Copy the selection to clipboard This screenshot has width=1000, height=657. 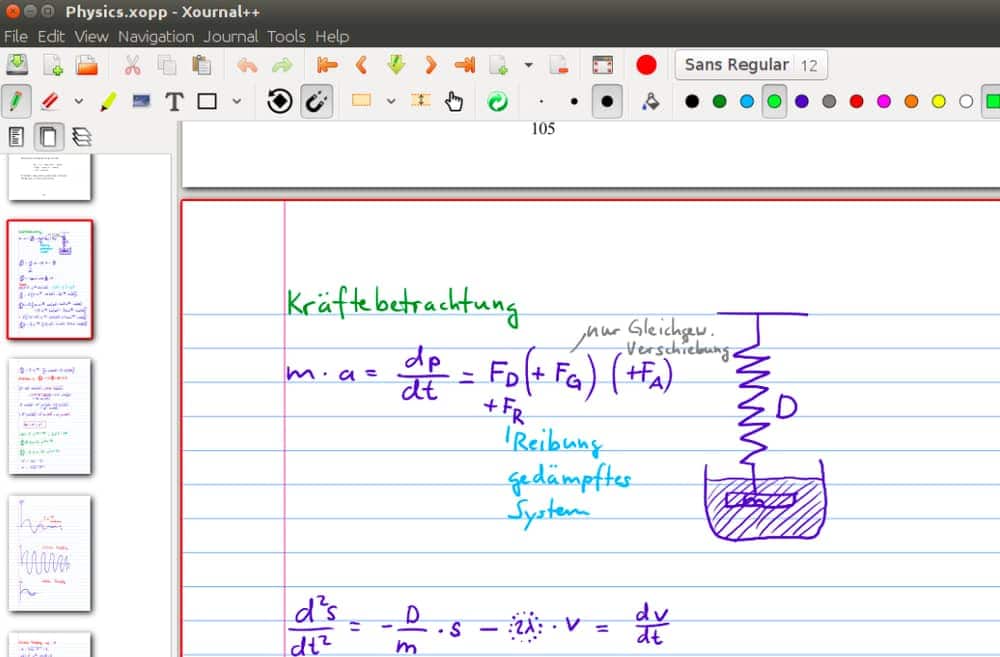[x=166, y=65]
